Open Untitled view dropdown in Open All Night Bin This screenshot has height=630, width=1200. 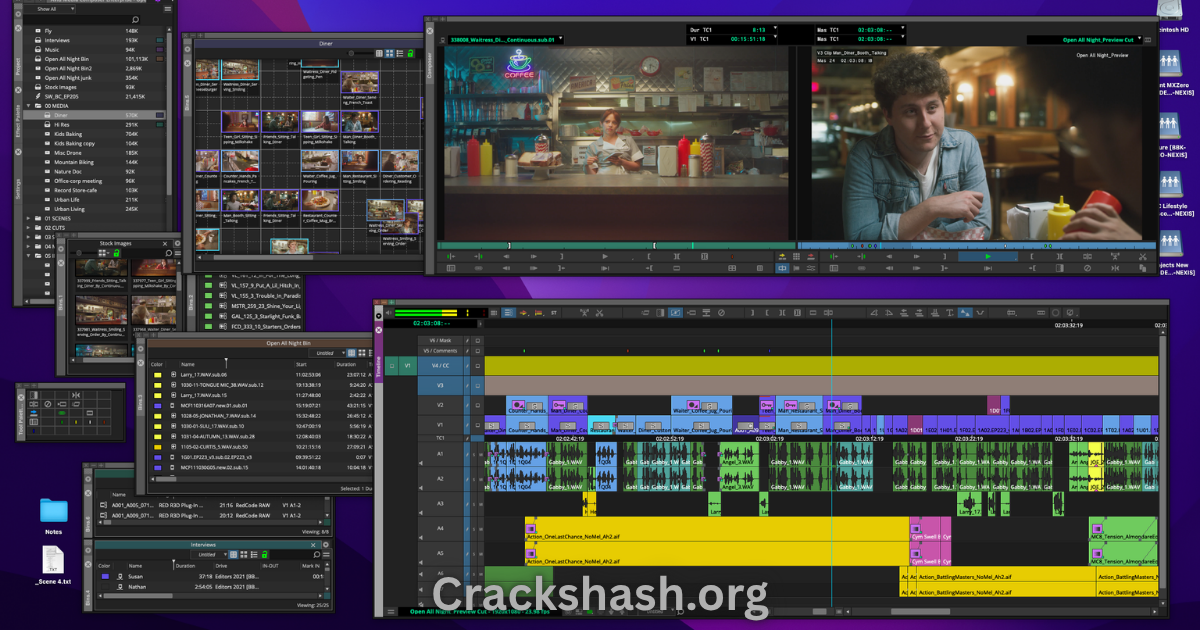tap(331, 353)
